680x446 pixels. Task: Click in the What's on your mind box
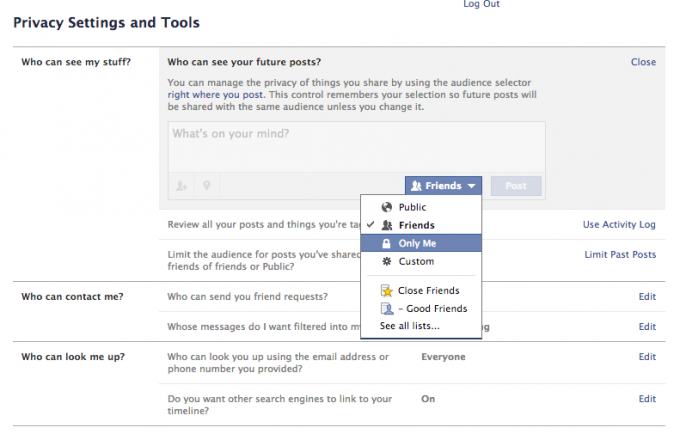tap(356, 147)
